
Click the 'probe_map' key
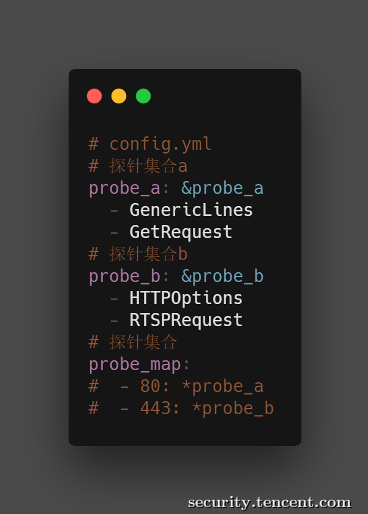pyautogui.click(x=135, y=365)
